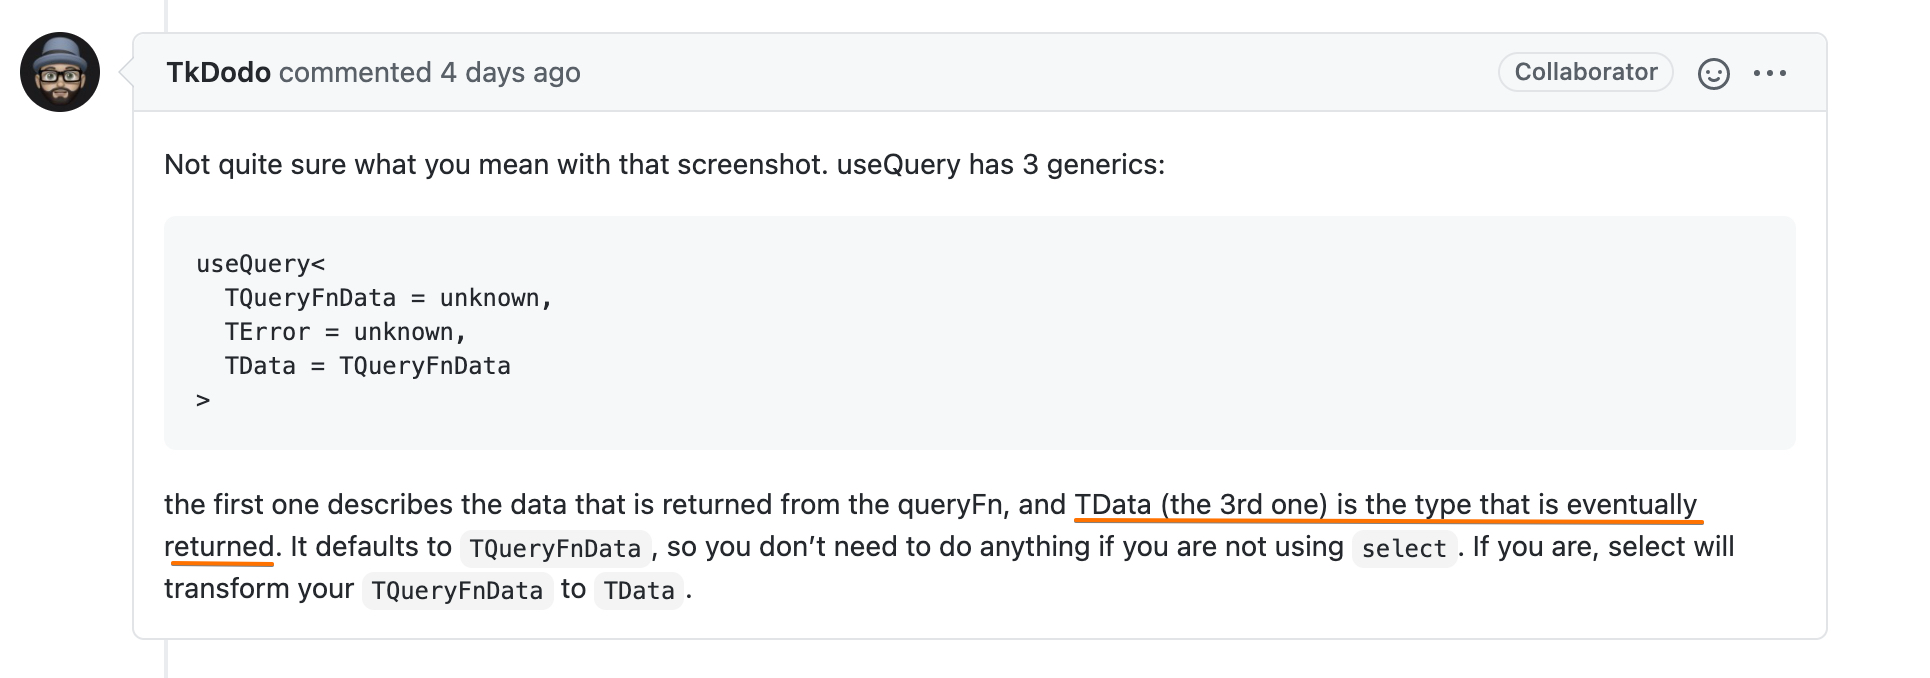
Task: Click the 'commented 4 days ago' timestamp
Action: tap(430, 72)
